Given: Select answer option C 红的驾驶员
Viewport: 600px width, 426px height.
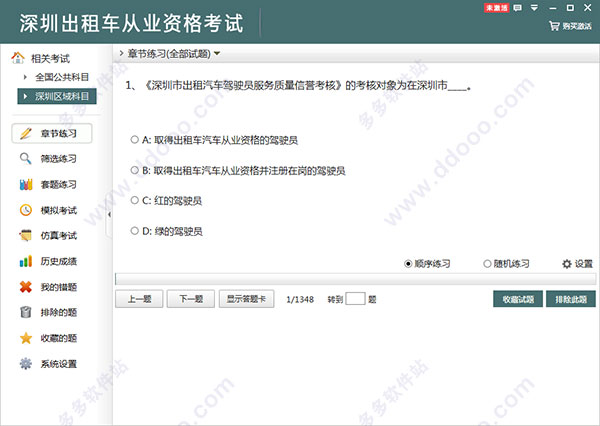Looking at the screenshot, I should click(166, 201).
